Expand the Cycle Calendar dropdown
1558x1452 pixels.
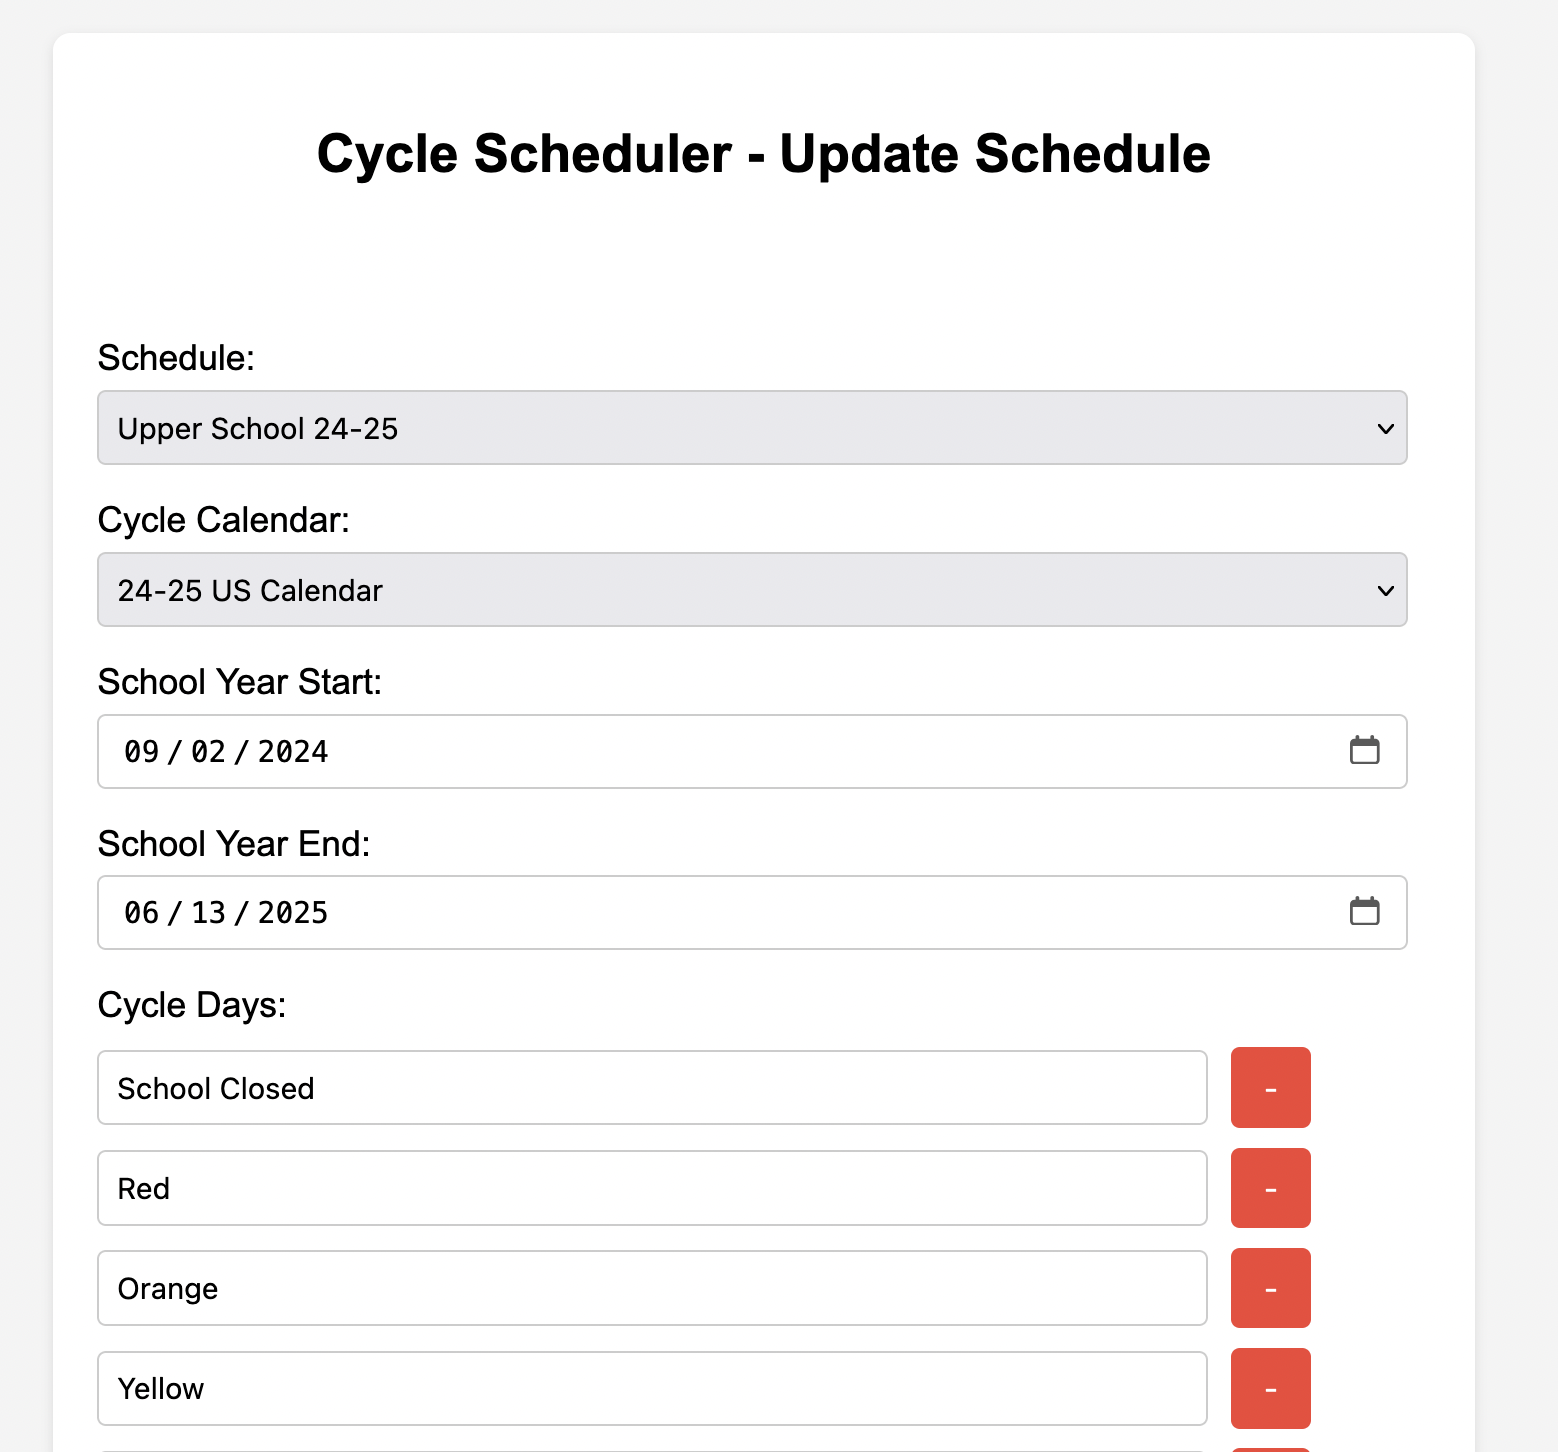pos(752,590)
